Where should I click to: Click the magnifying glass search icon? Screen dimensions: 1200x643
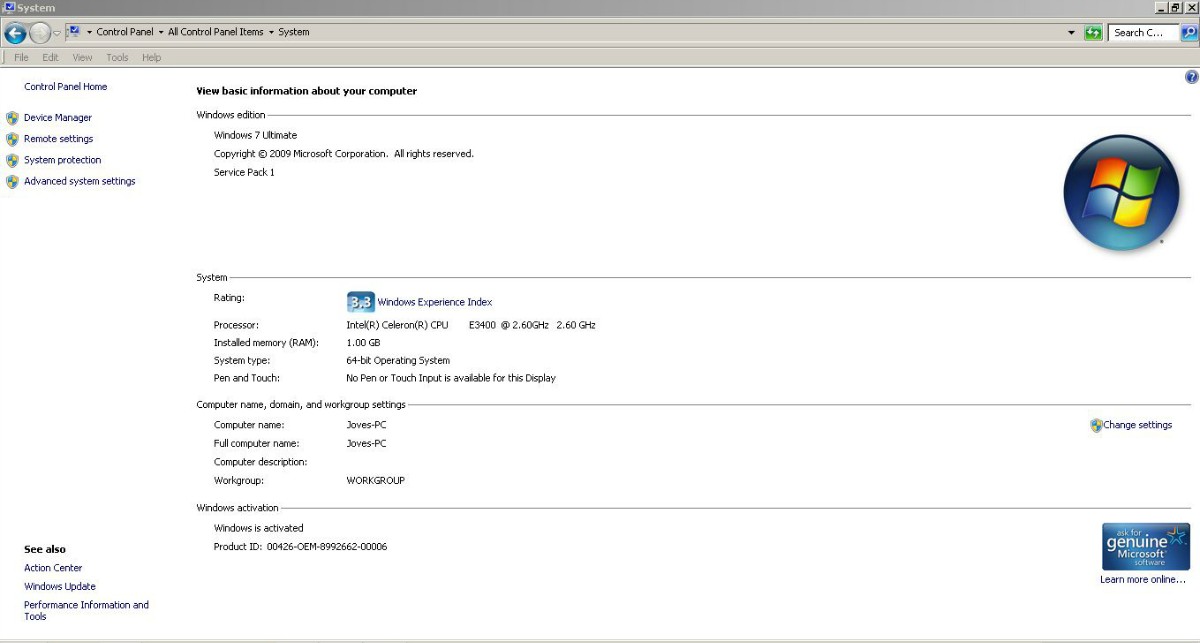click(1189, 33)
